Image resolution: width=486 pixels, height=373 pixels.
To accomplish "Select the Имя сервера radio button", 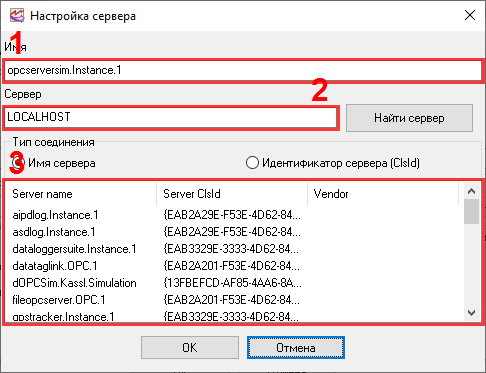I will pos(18,163).
